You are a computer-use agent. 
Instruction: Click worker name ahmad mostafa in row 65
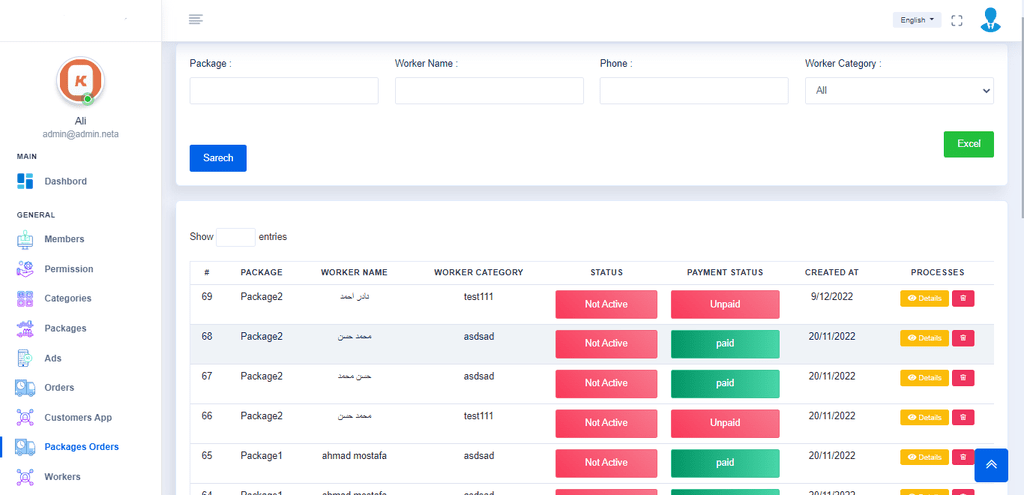click(354, 456)
